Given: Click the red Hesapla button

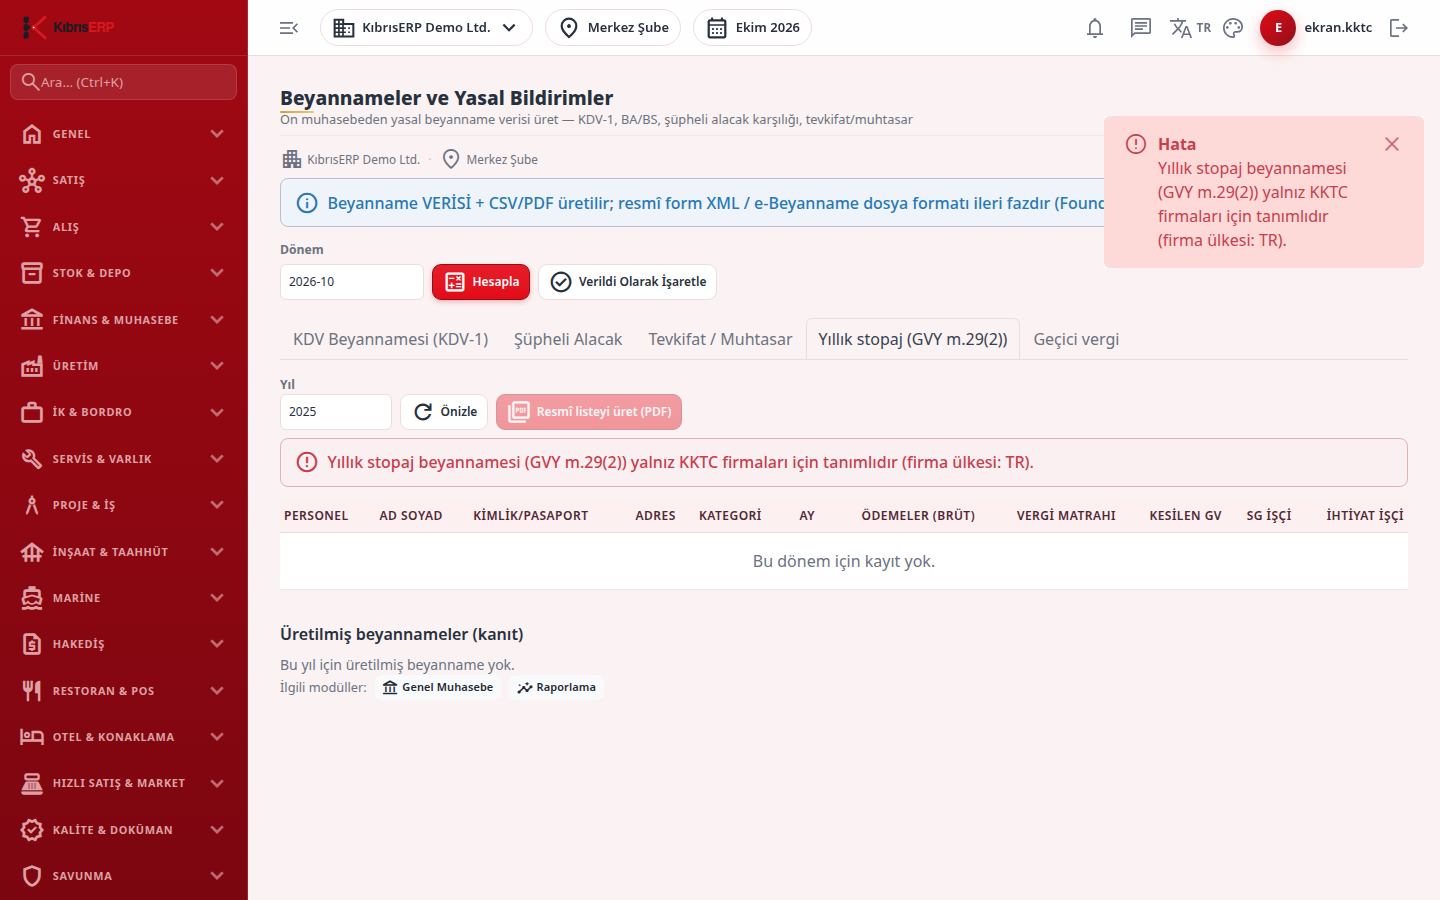Looking at the screenshot, I should pyautogui.click(x=481, y=282).
